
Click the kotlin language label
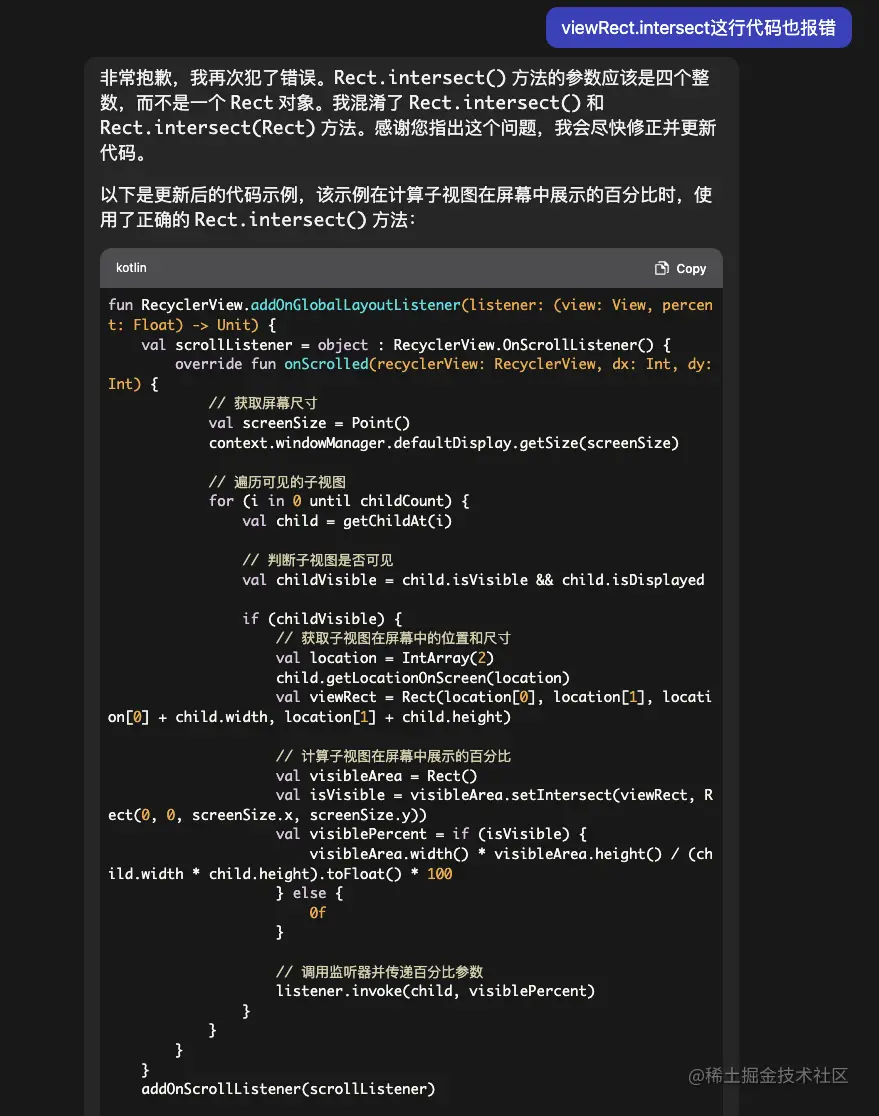[x=131, y=267]
